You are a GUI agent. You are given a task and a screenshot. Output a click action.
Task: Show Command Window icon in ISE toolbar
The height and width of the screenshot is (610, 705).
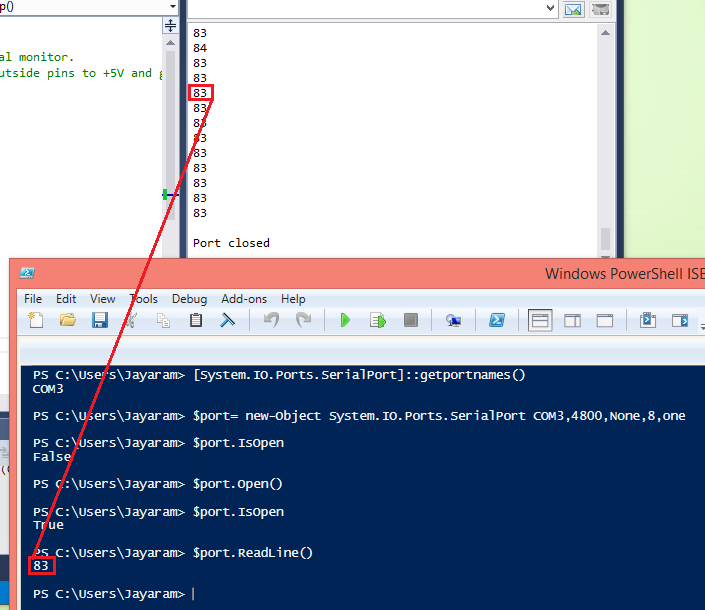point(648,320)
